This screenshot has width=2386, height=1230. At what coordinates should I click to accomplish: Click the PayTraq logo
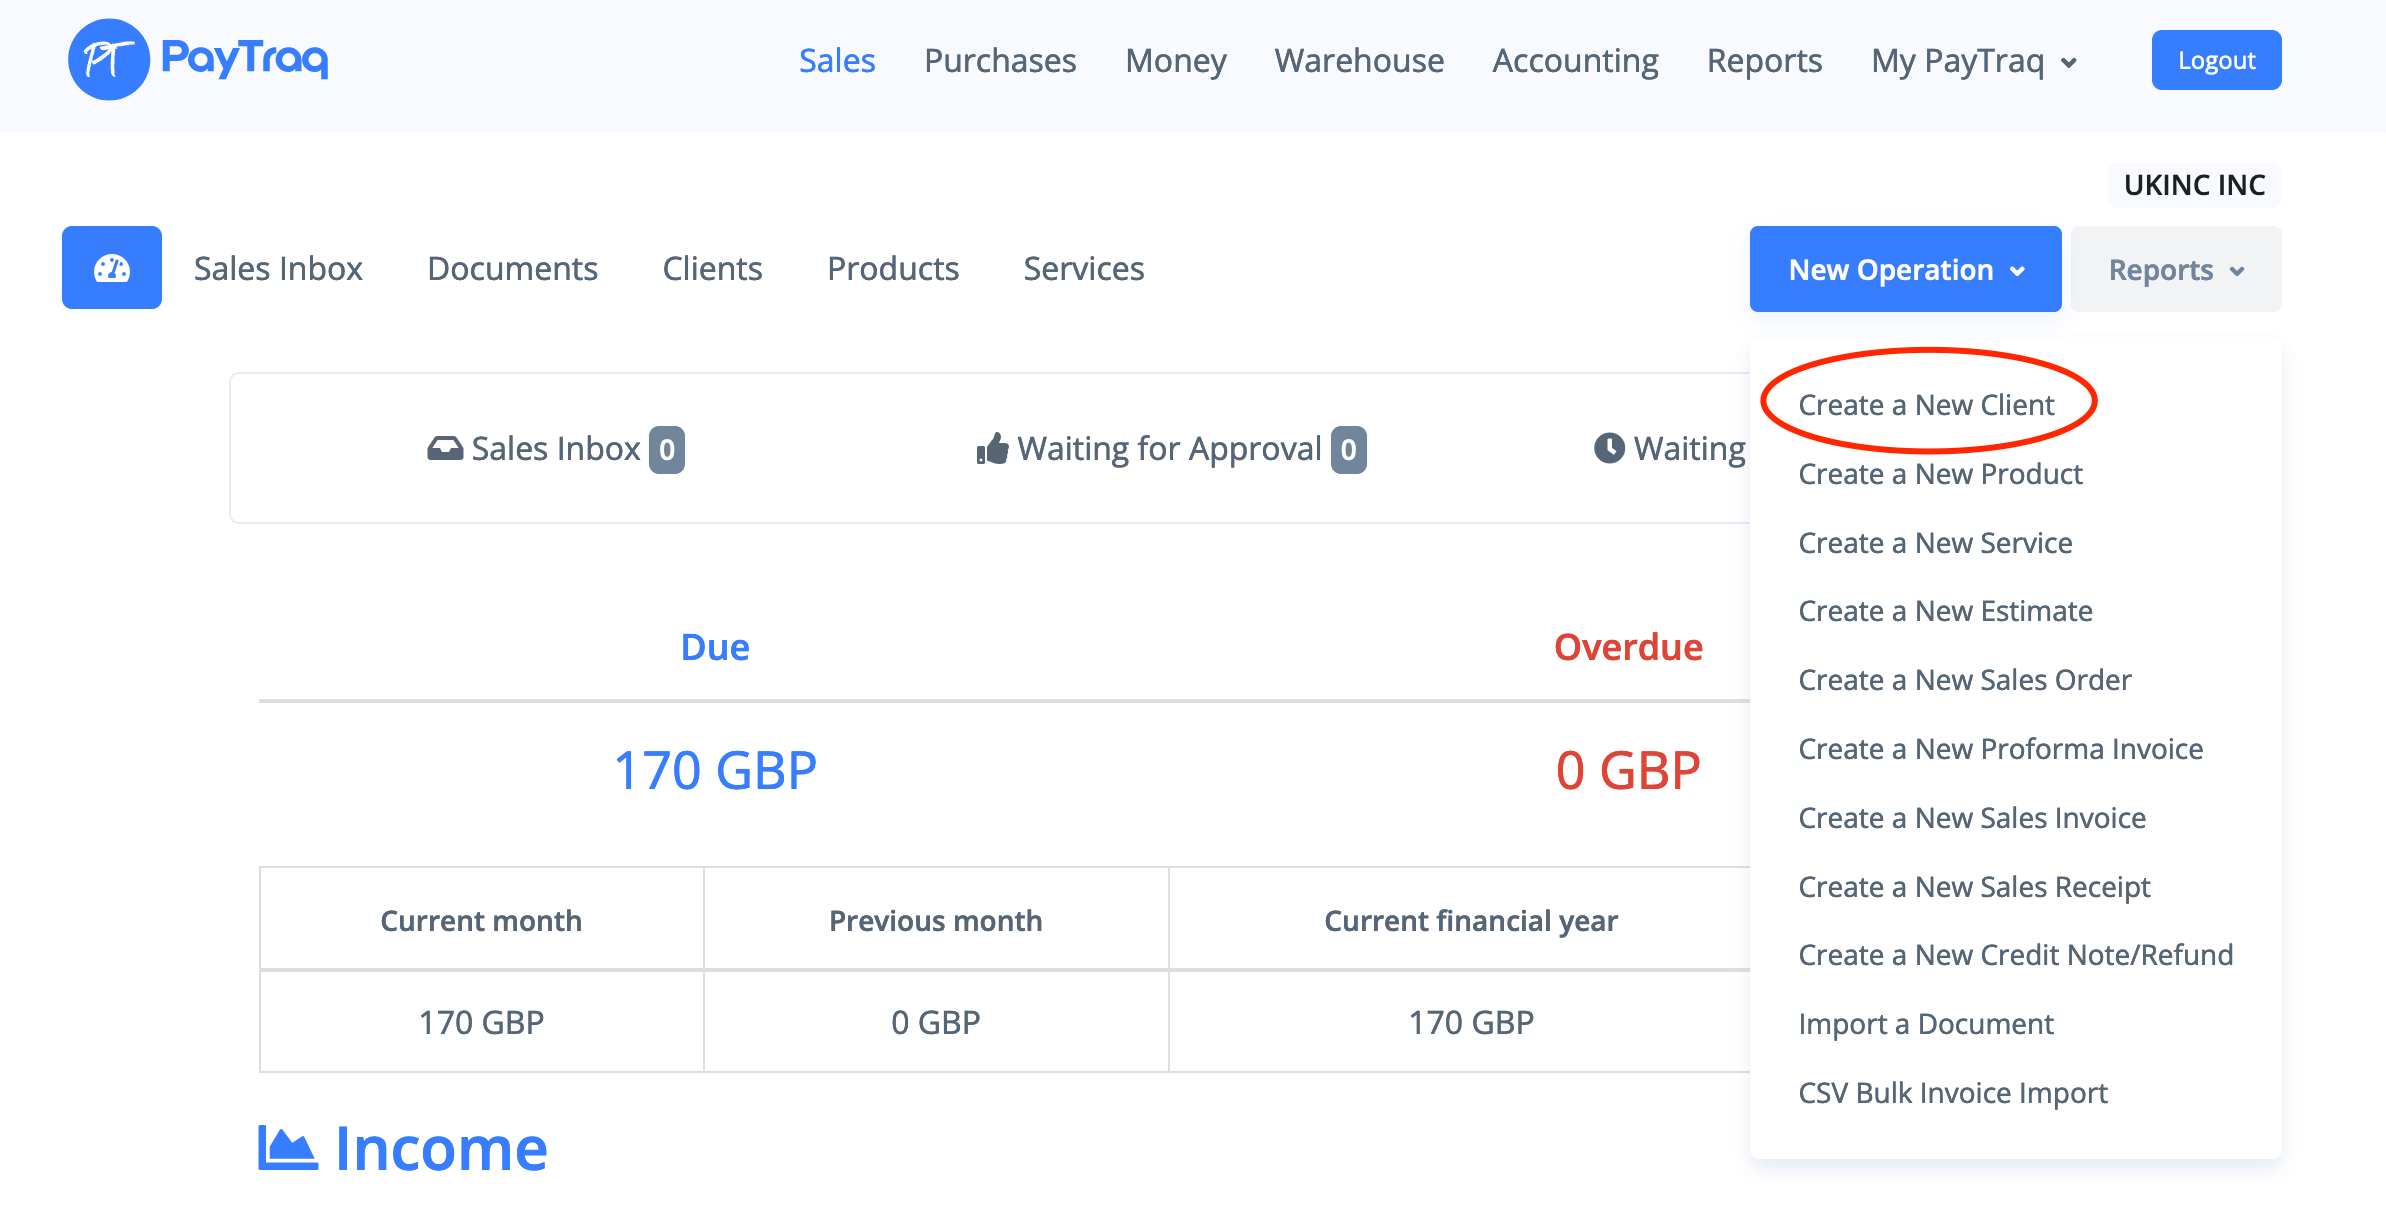[198, 59]
